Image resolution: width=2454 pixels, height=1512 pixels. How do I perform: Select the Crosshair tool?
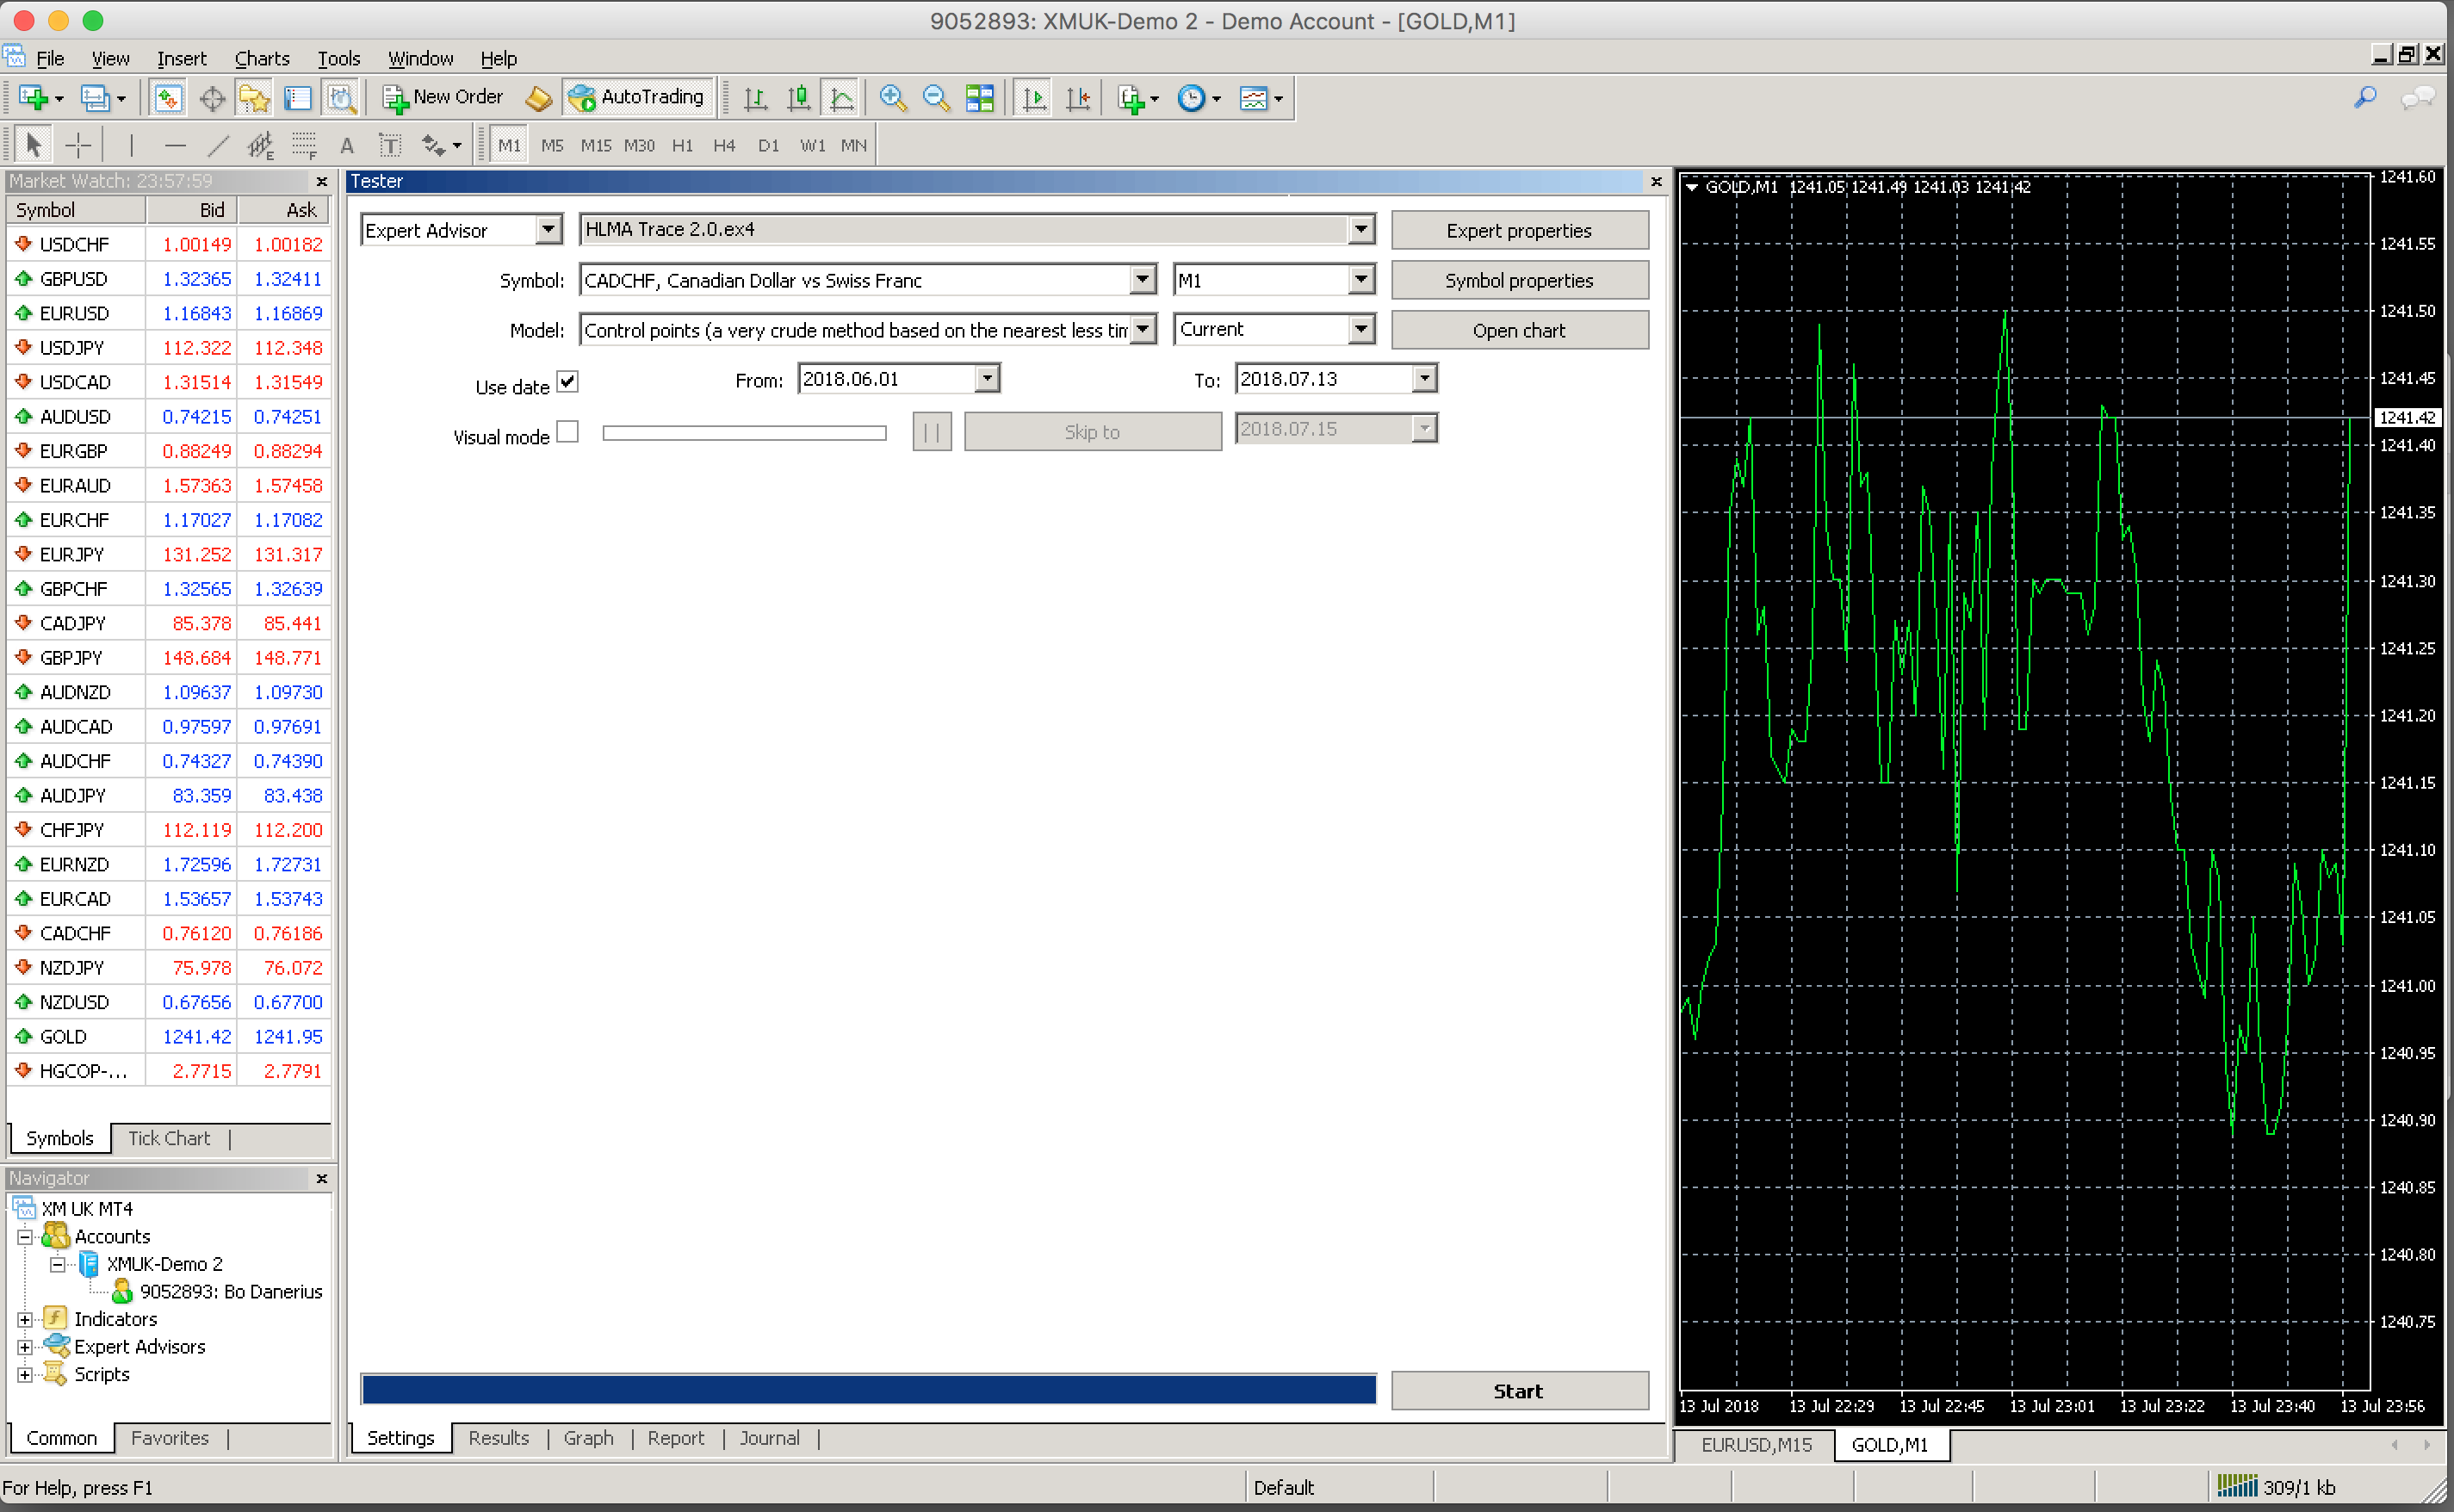(x=78, y=145)
